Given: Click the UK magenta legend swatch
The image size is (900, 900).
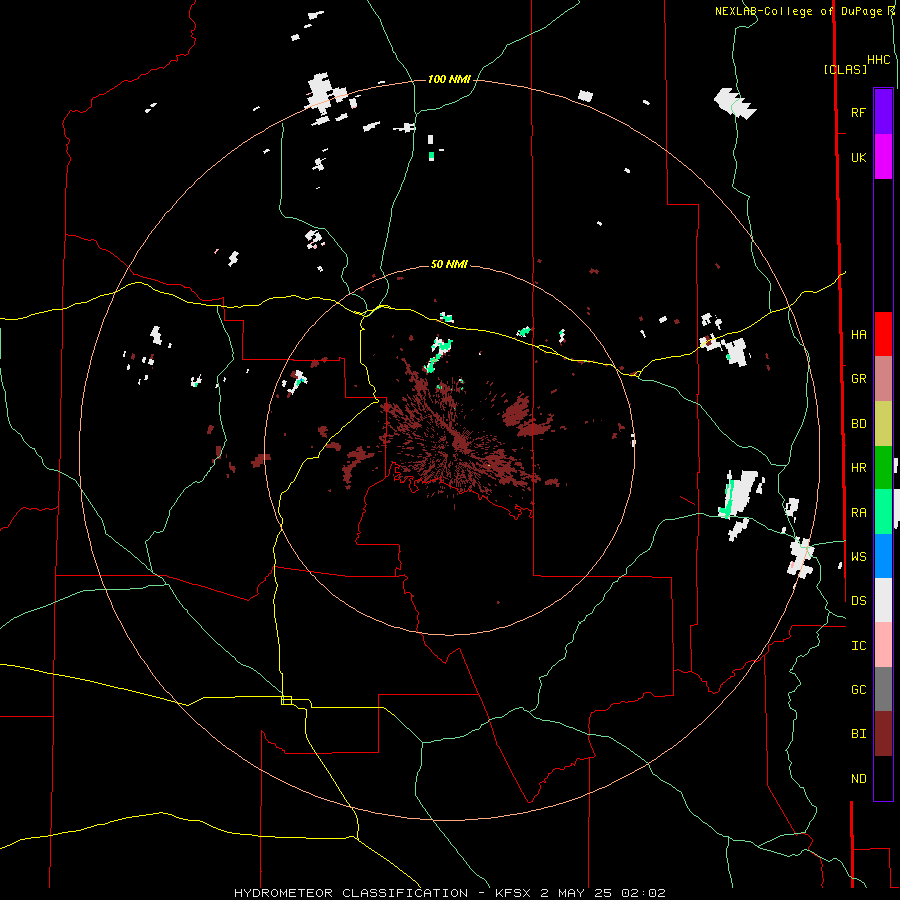Looking at the screenshot, I should coord(883,157).
